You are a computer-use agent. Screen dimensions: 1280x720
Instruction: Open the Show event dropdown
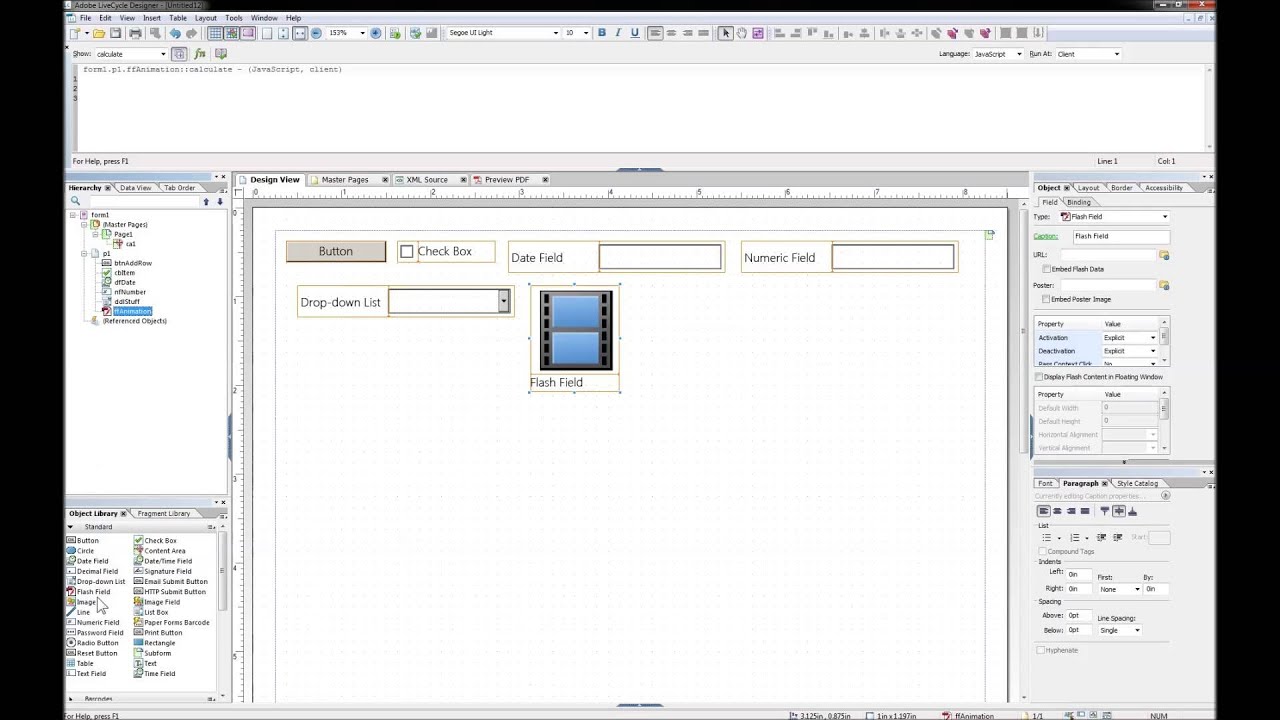[162, 54]
